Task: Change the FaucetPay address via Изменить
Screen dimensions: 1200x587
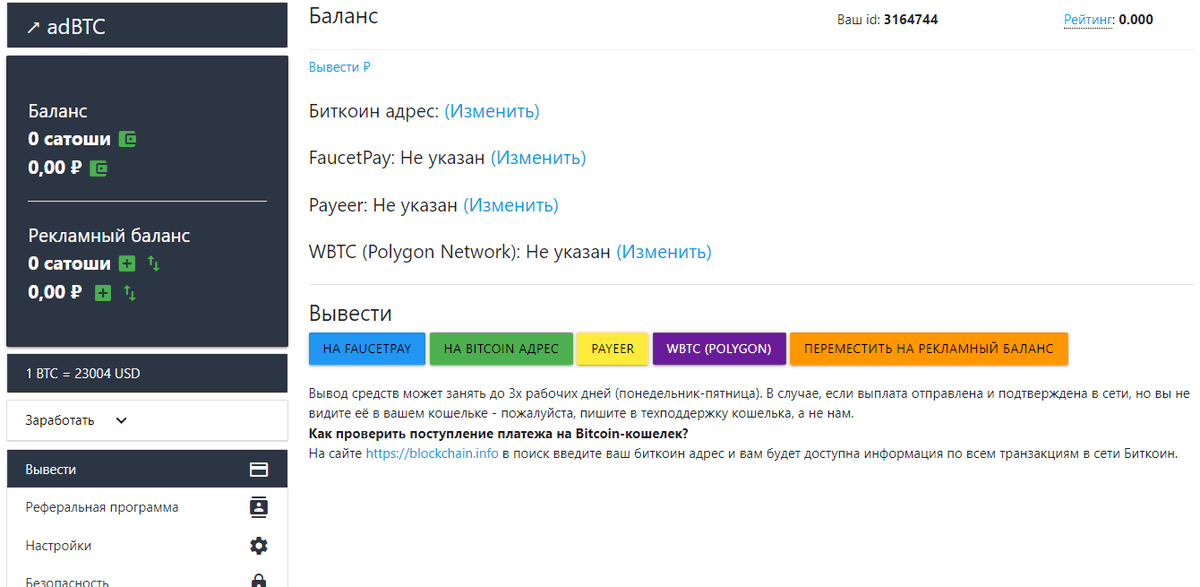Action: point(538,158)
